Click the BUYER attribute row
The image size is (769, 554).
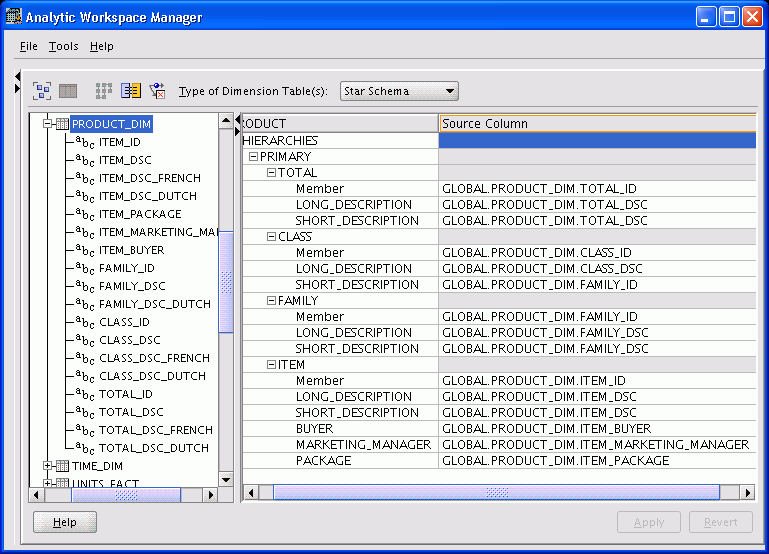tap(340, 428)
